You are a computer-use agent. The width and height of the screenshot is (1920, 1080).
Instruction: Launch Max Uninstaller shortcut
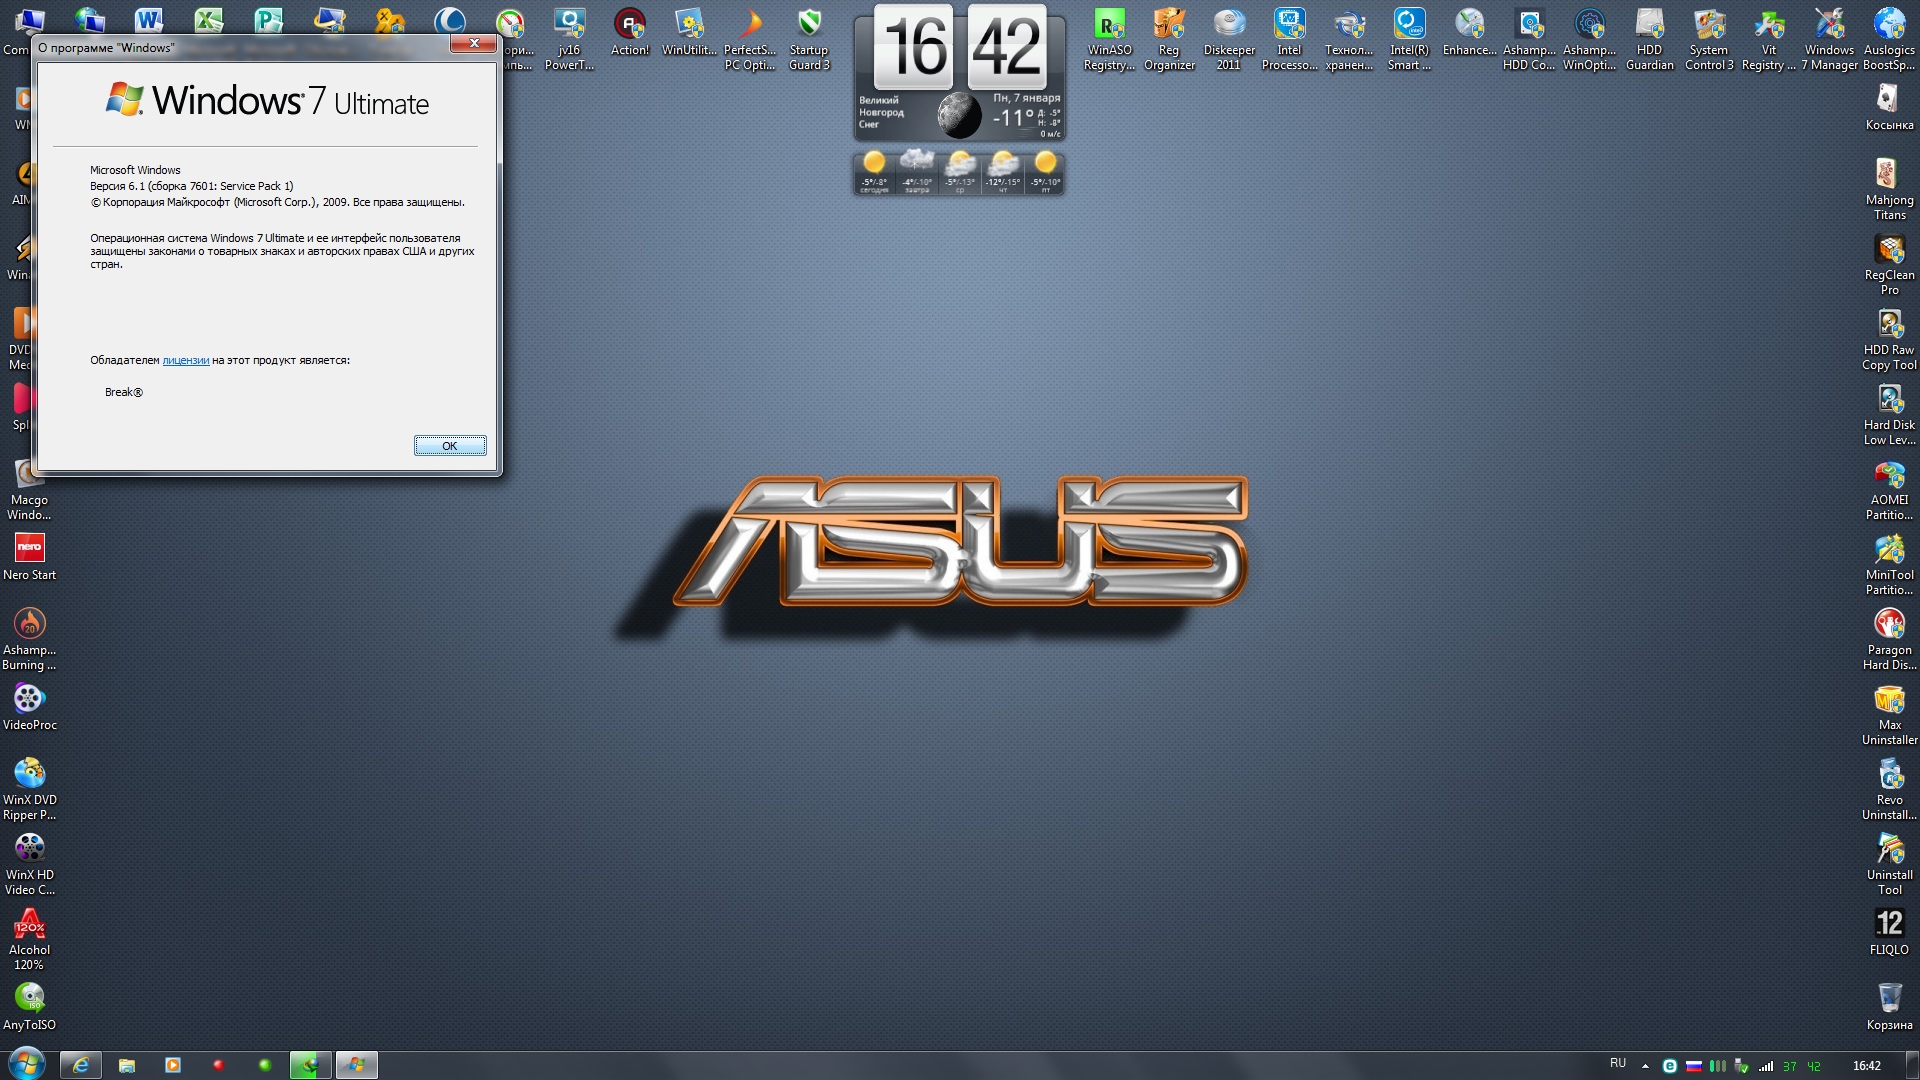(1889, 715)
